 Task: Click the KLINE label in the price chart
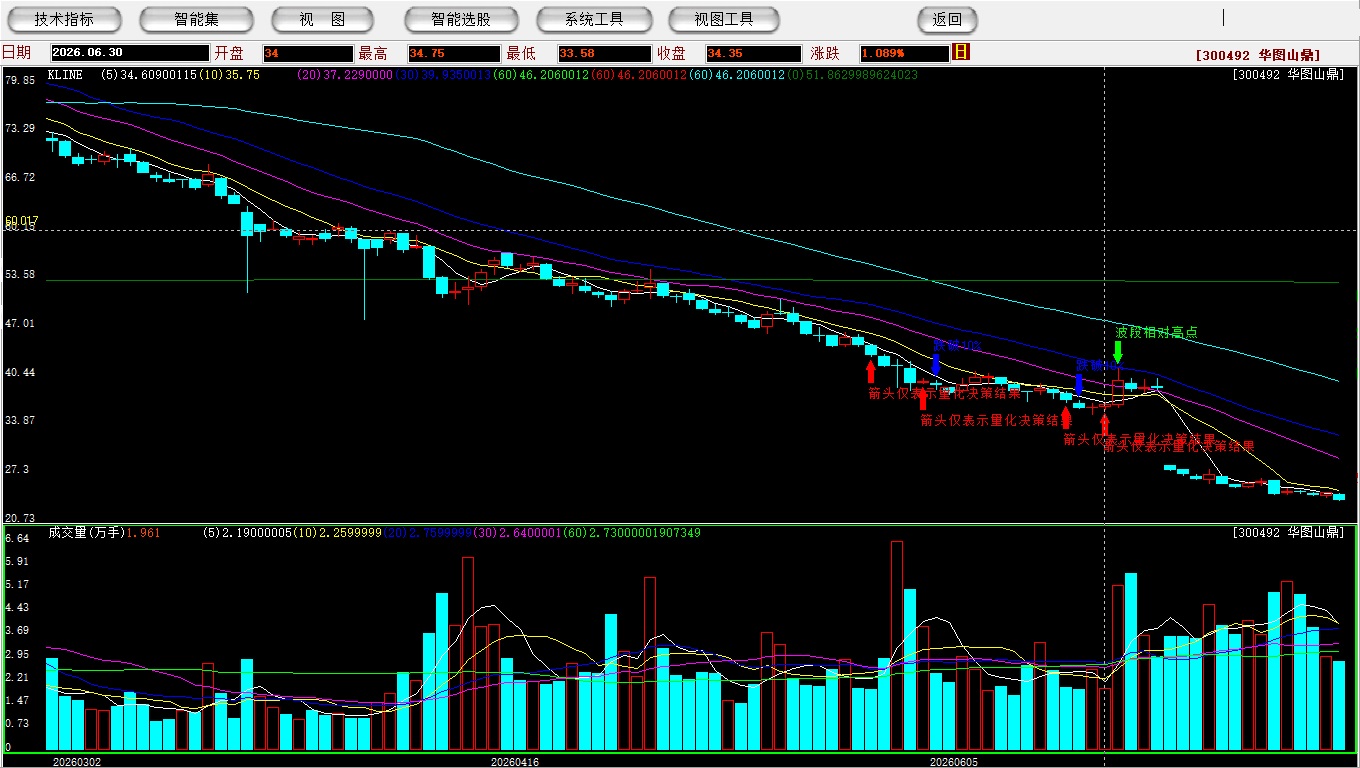click(x=67, y=75)
